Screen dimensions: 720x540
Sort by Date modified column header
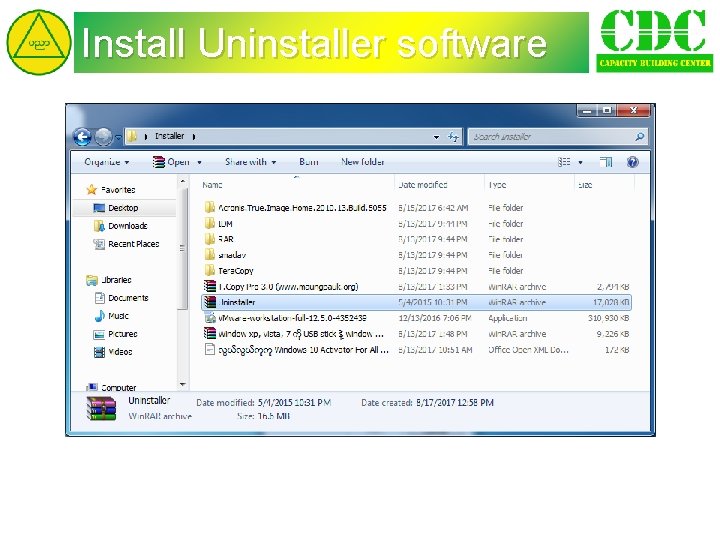(422, 185)
